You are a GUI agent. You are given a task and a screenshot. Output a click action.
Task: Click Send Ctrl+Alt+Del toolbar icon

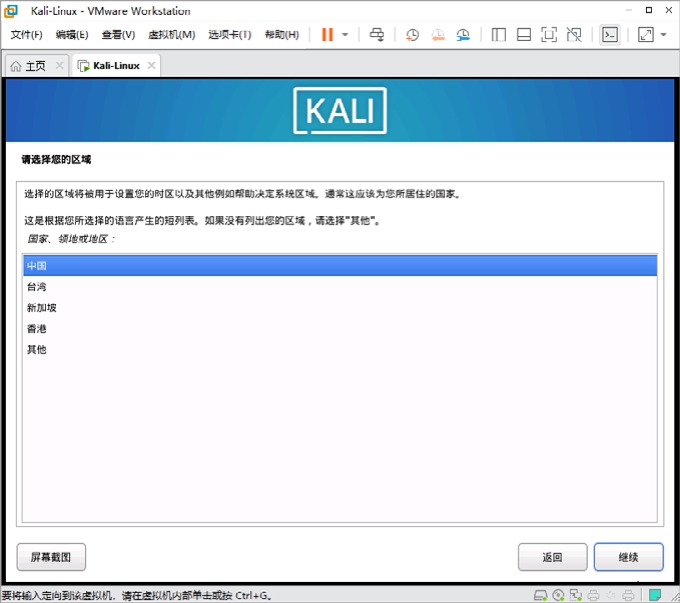(x=376, y=35)
